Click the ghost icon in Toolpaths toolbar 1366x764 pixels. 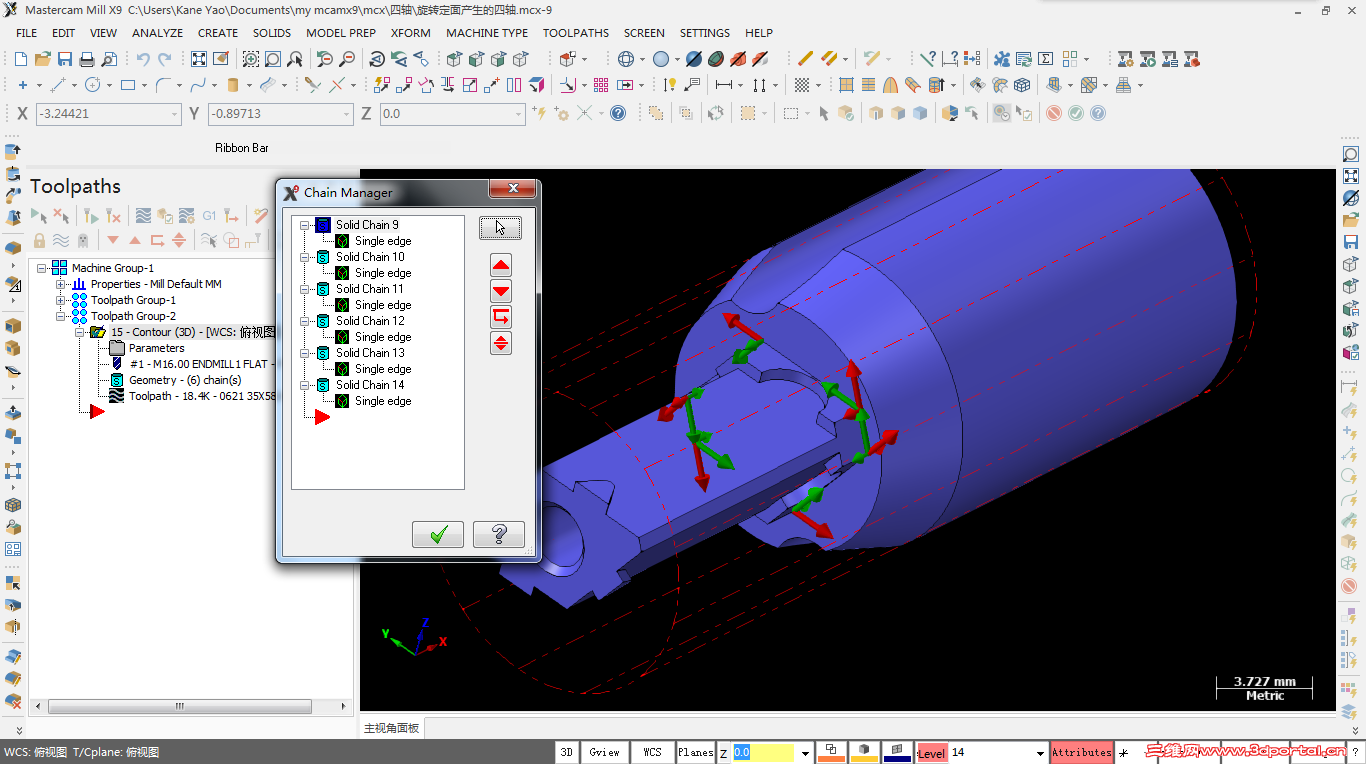(83, 240)
